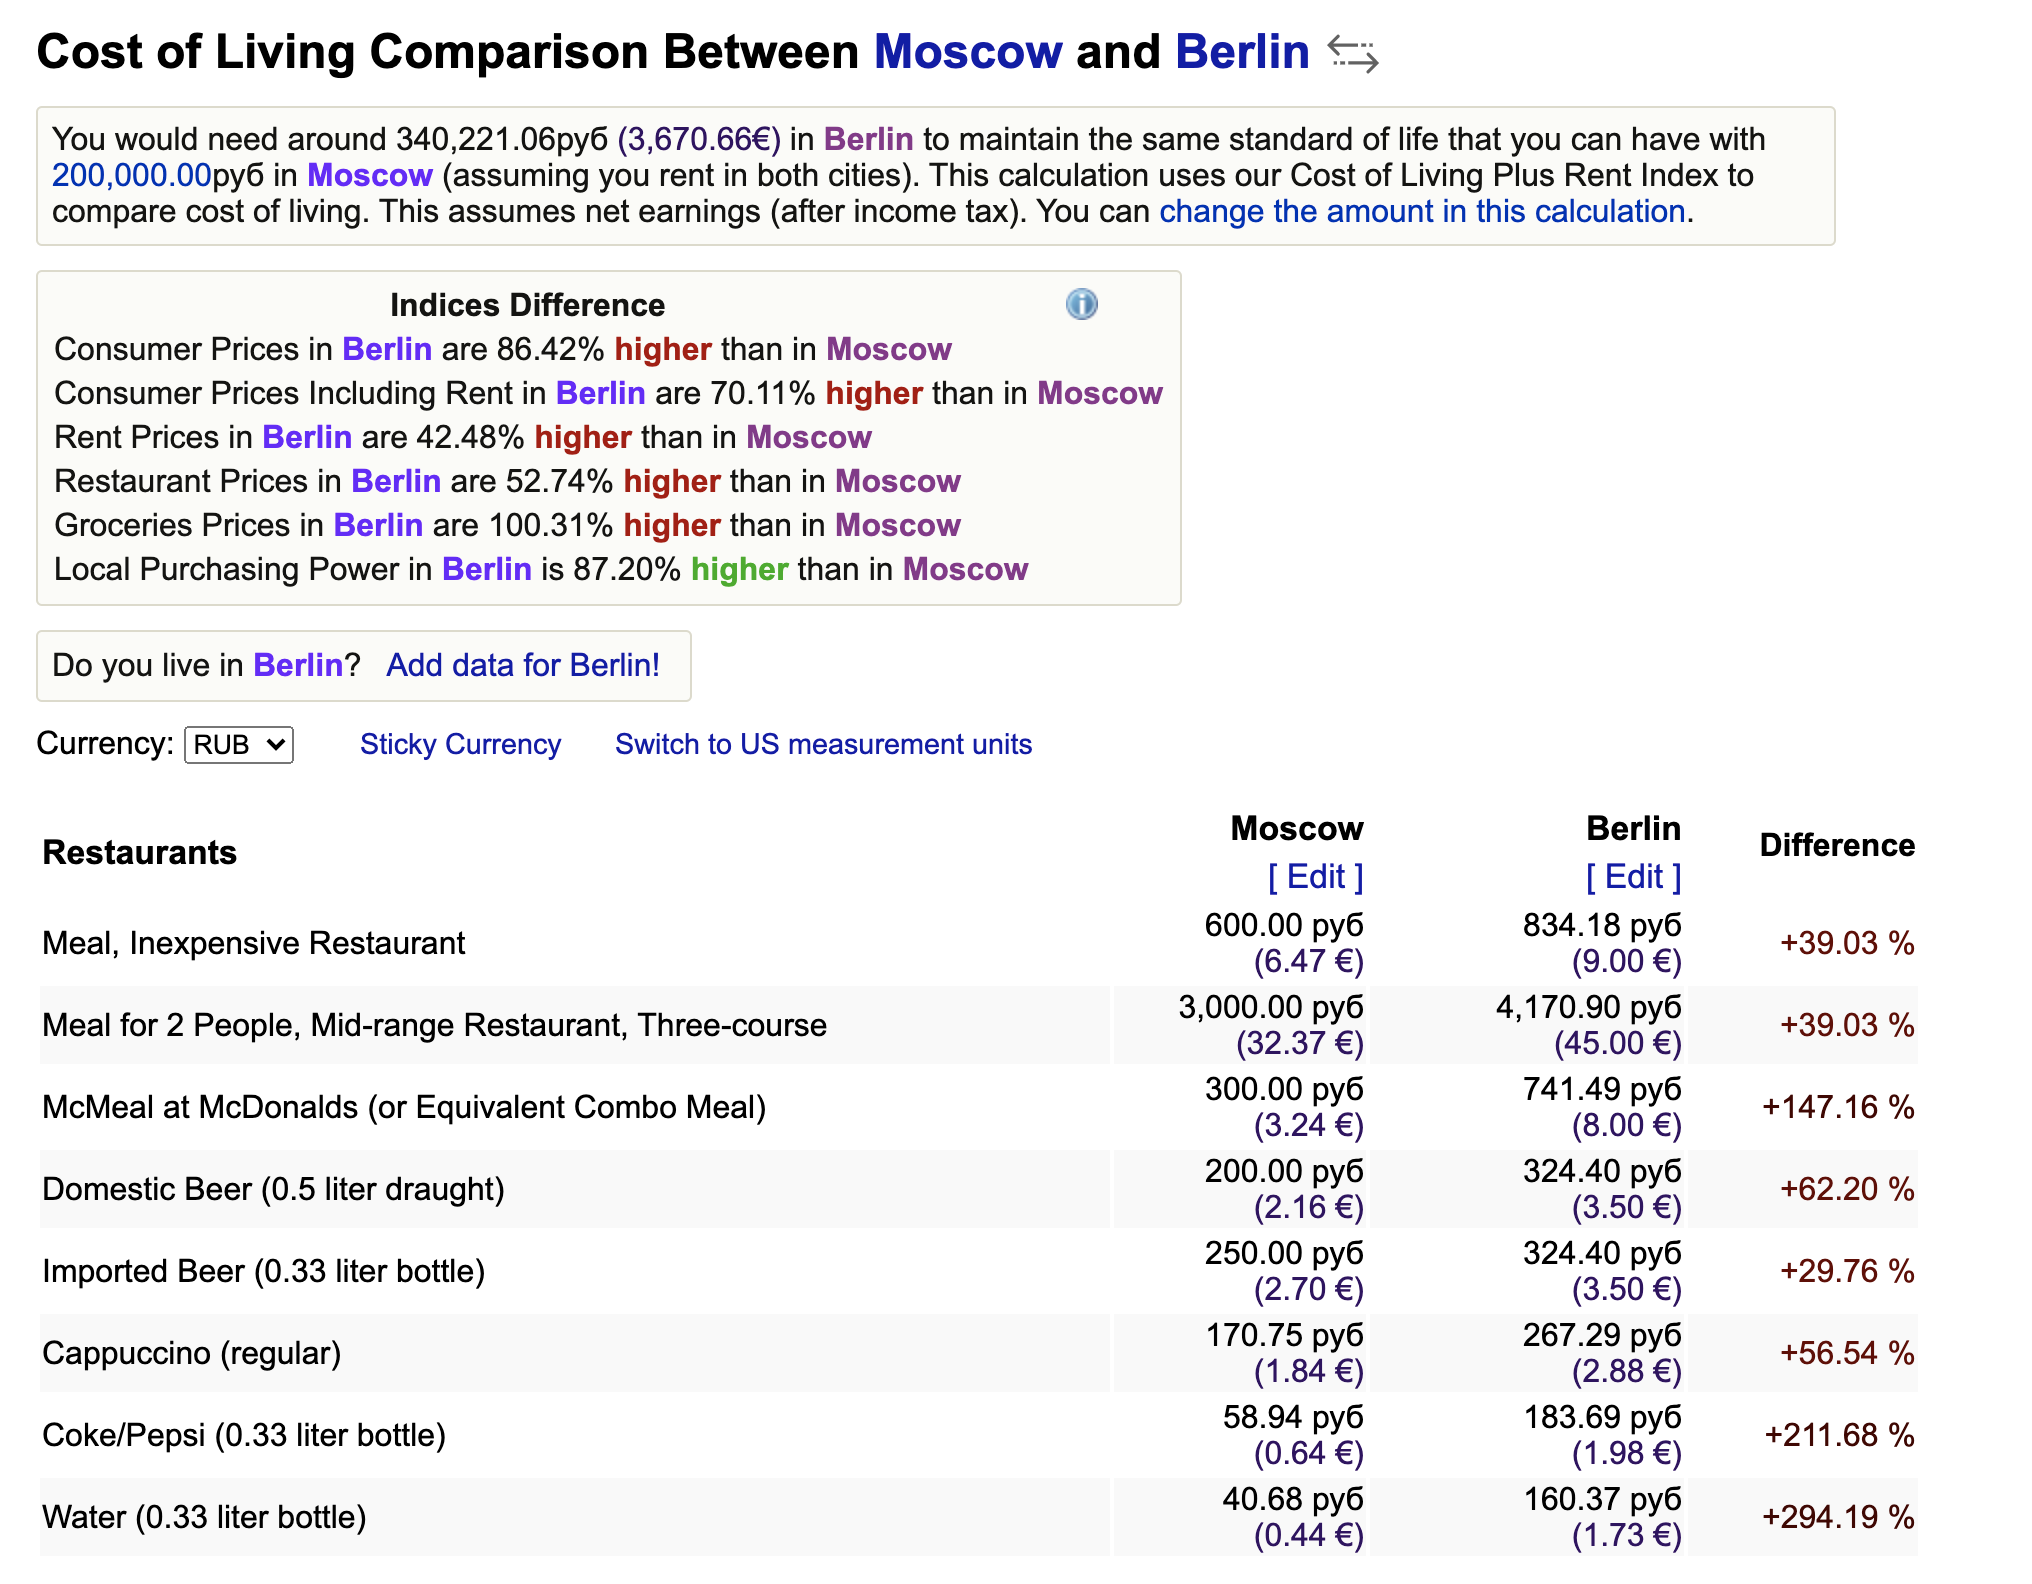Click Moscow link in the summary paragraph
Viewport: 2032px width, 1584px height.
[370, 175]
